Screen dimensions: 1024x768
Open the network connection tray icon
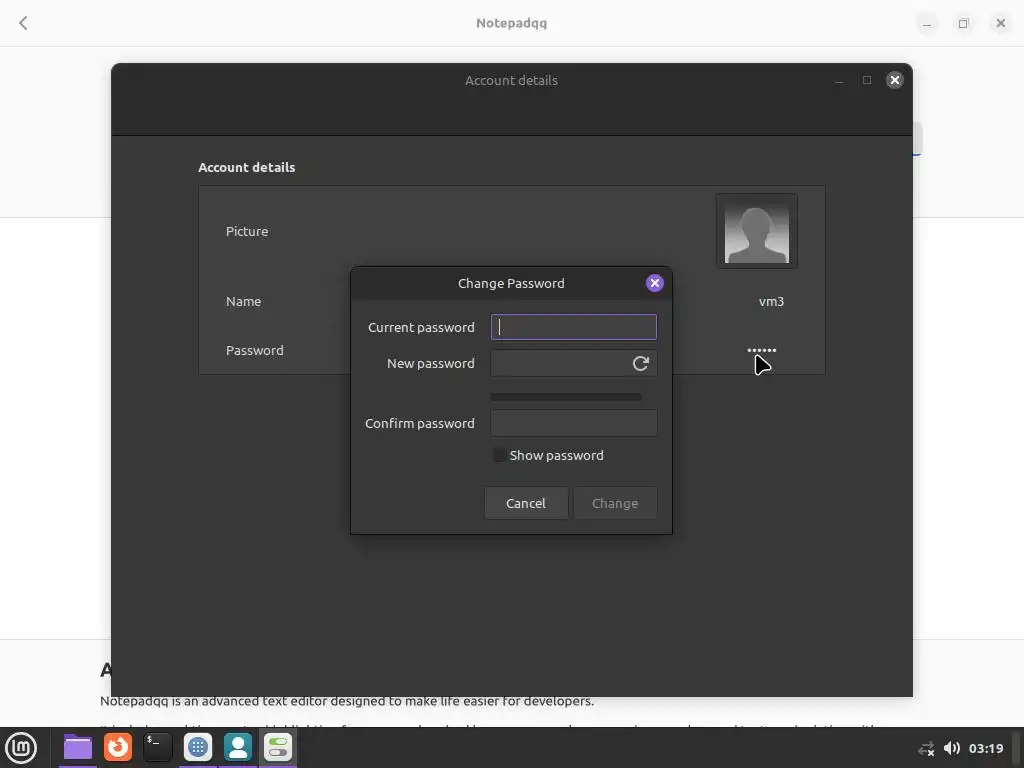tap(926, 748)
